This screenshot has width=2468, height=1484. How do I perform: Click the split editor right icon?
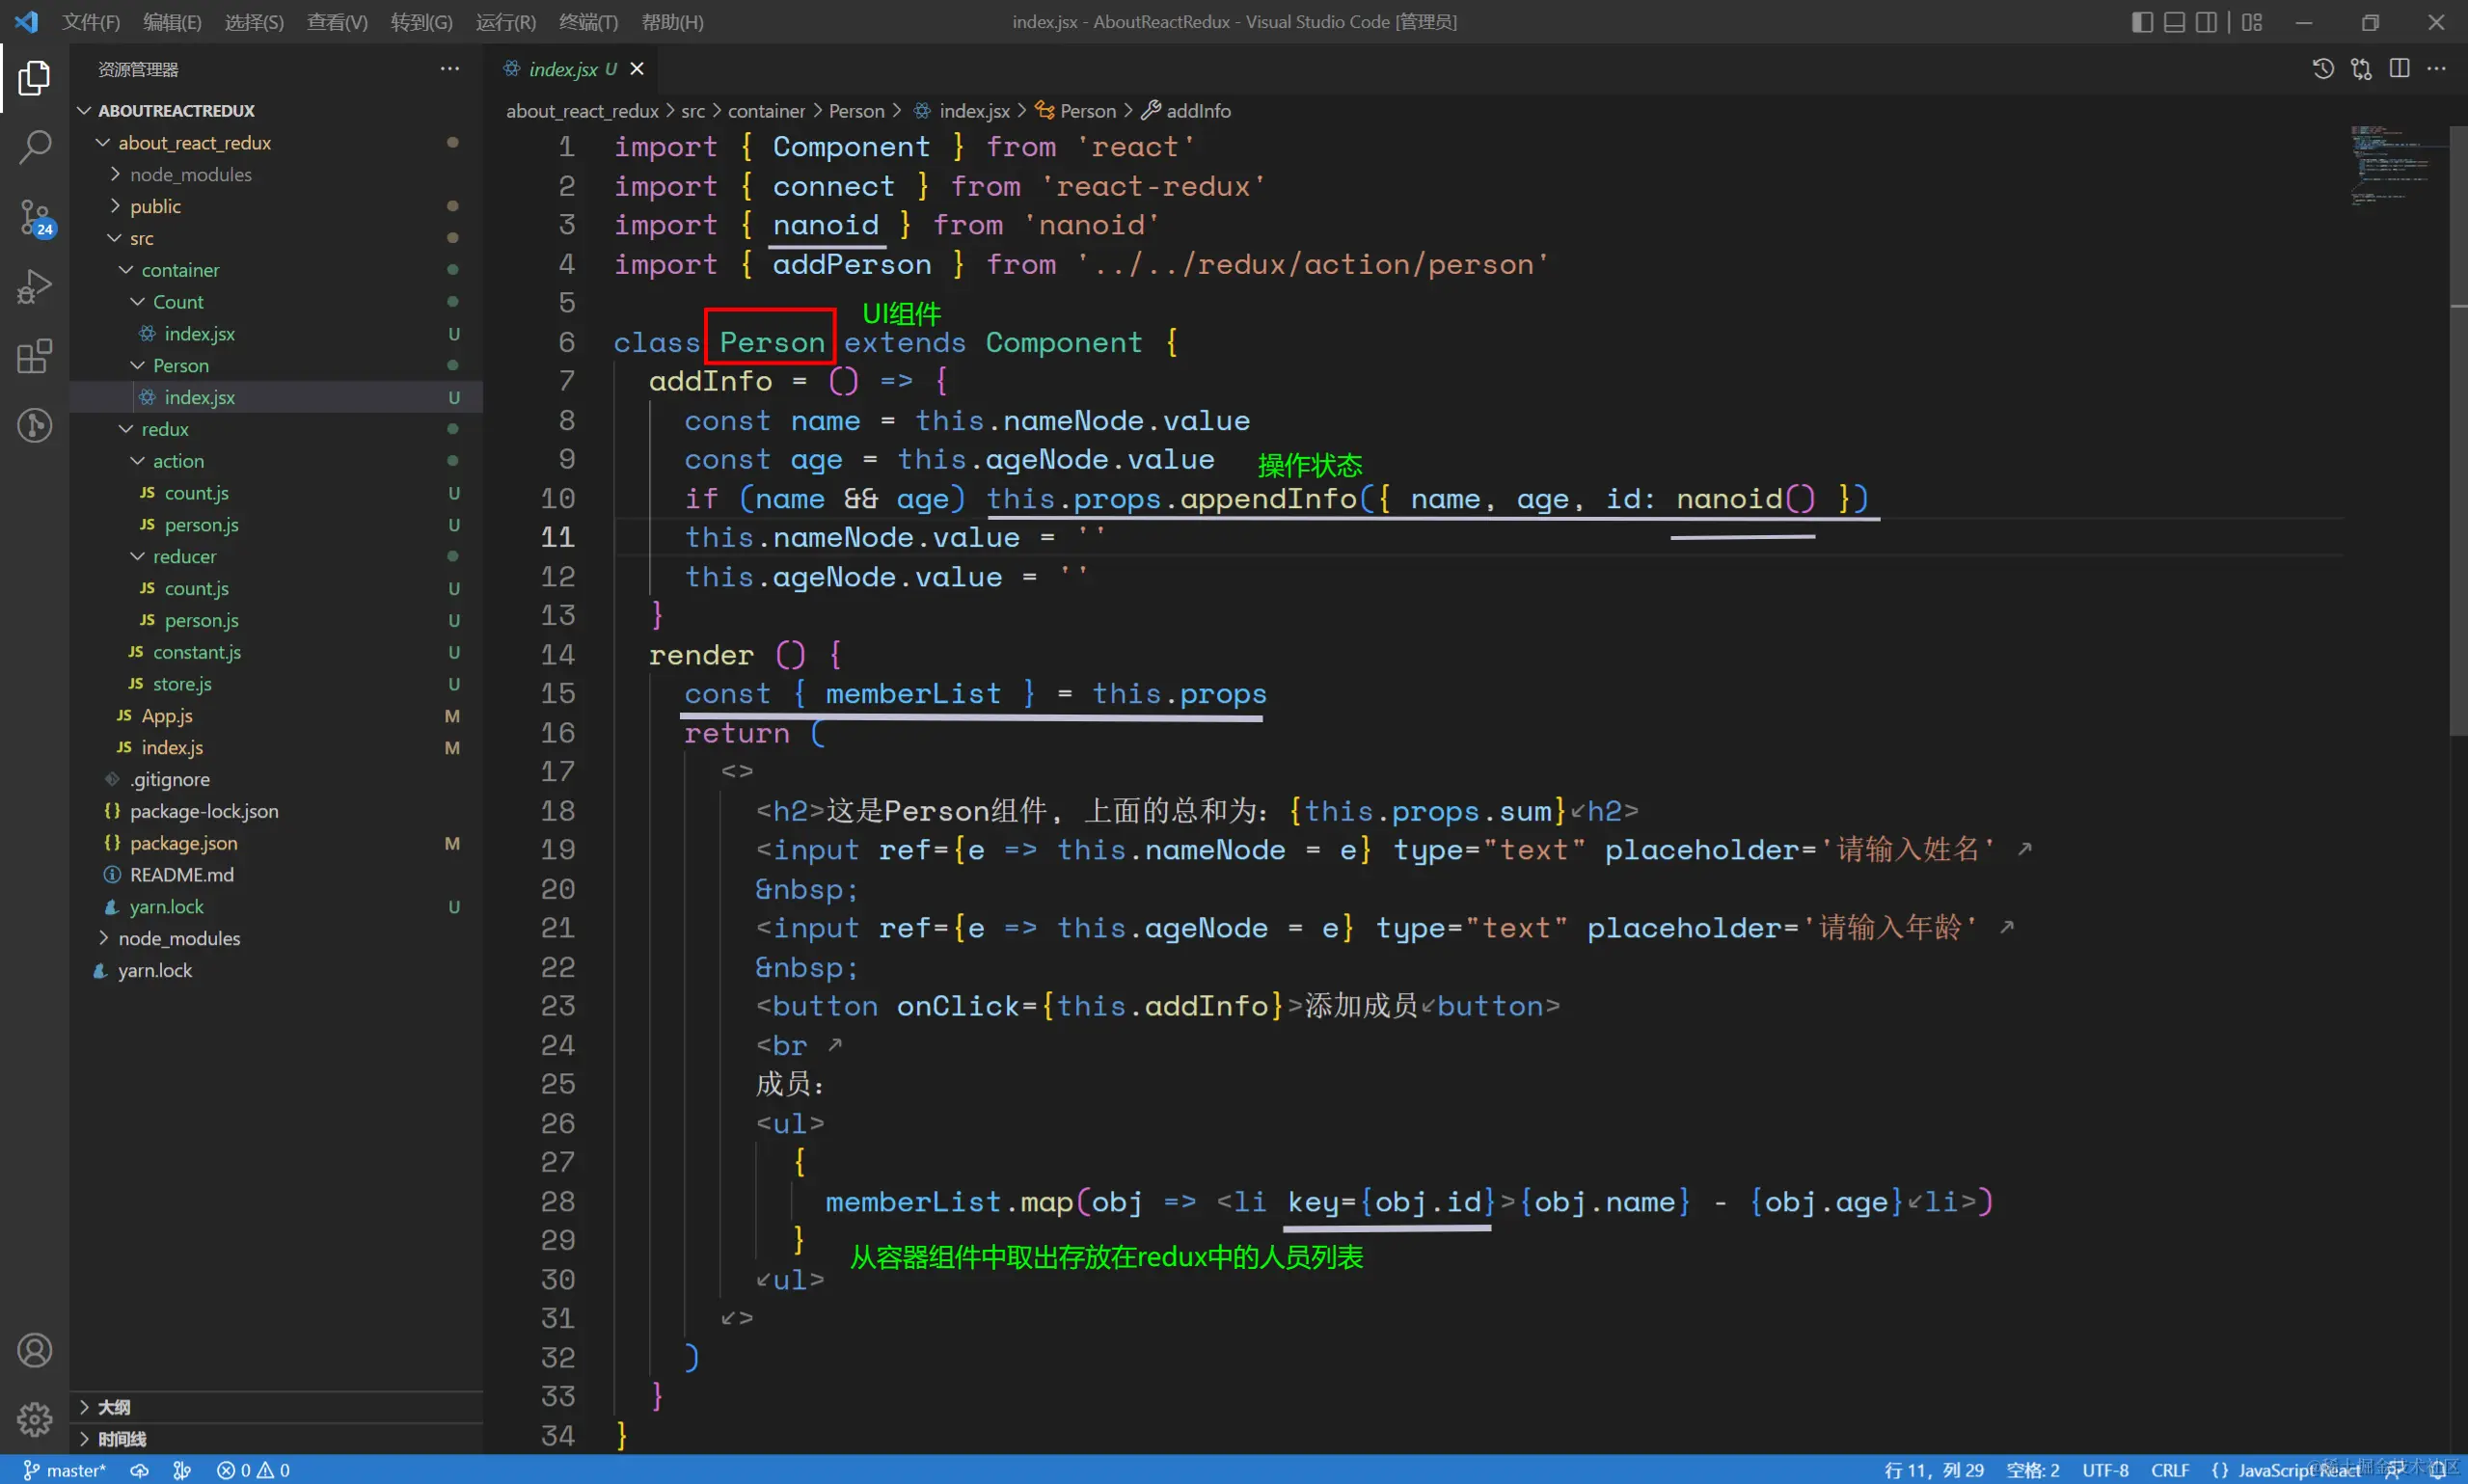tap(2399, 69)
